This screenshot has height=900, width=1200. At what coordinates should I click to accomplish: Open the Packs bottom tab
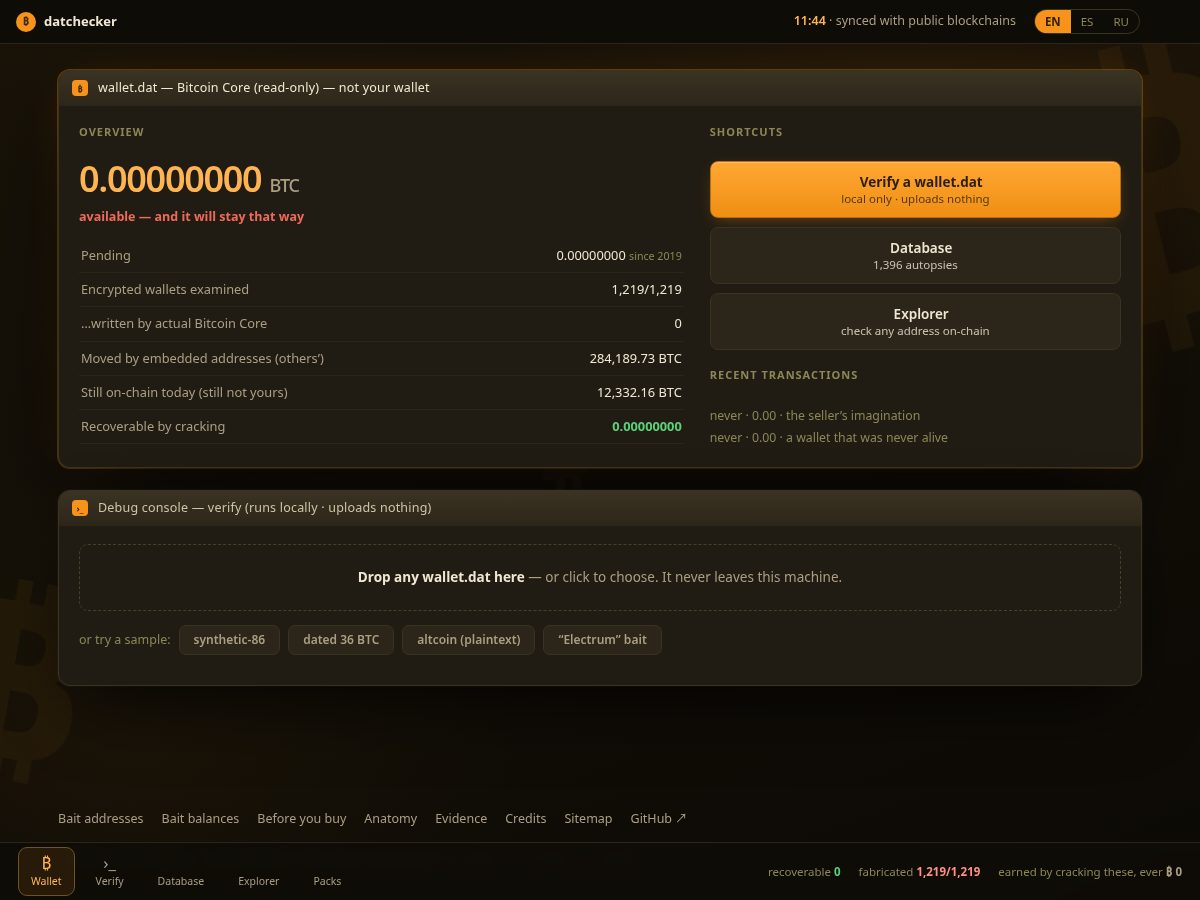coord(327,871)
